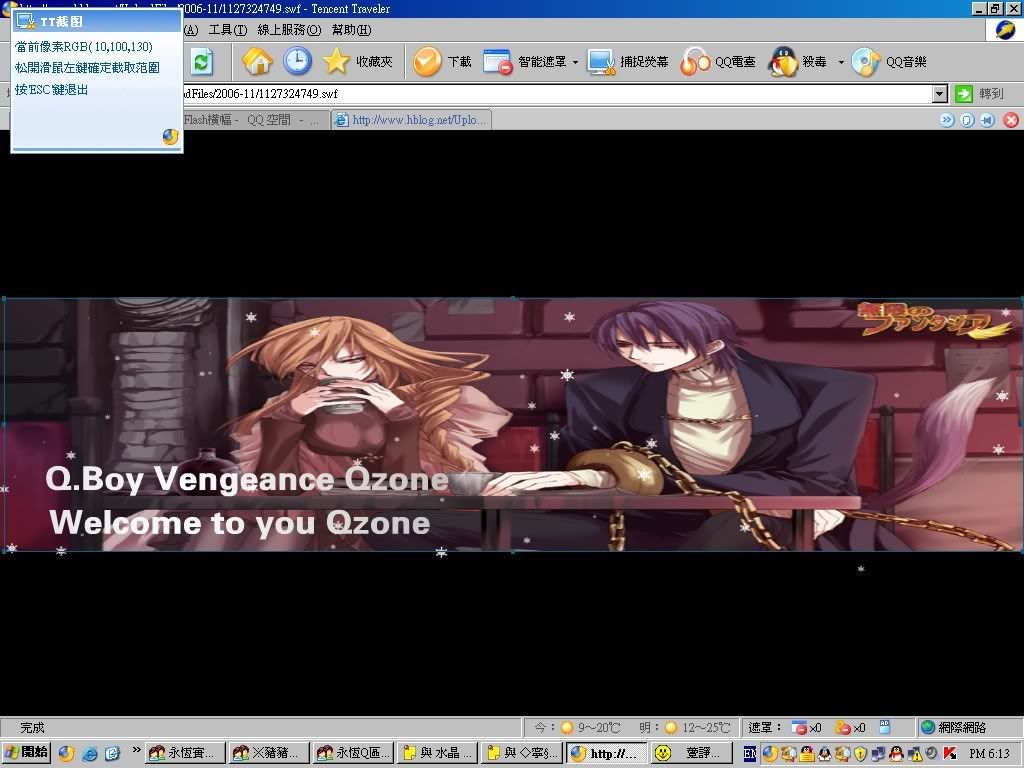Image resolution: width=1024 pixels, height=768 pixels.
Task: Click the 網際網路 internet zone globe
Action: click(927, 727)
